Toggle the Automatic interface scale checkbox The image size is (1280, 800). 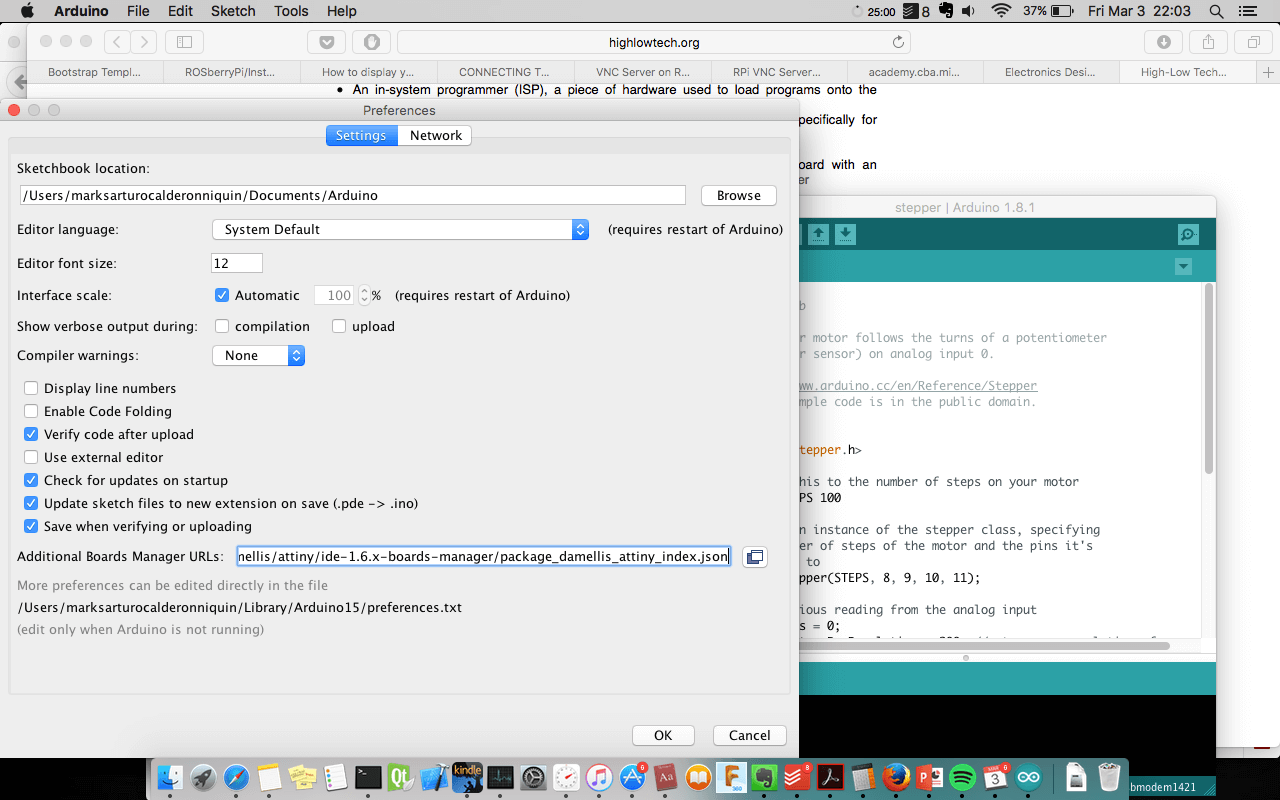pyautogui.click(x=222, y=295)
